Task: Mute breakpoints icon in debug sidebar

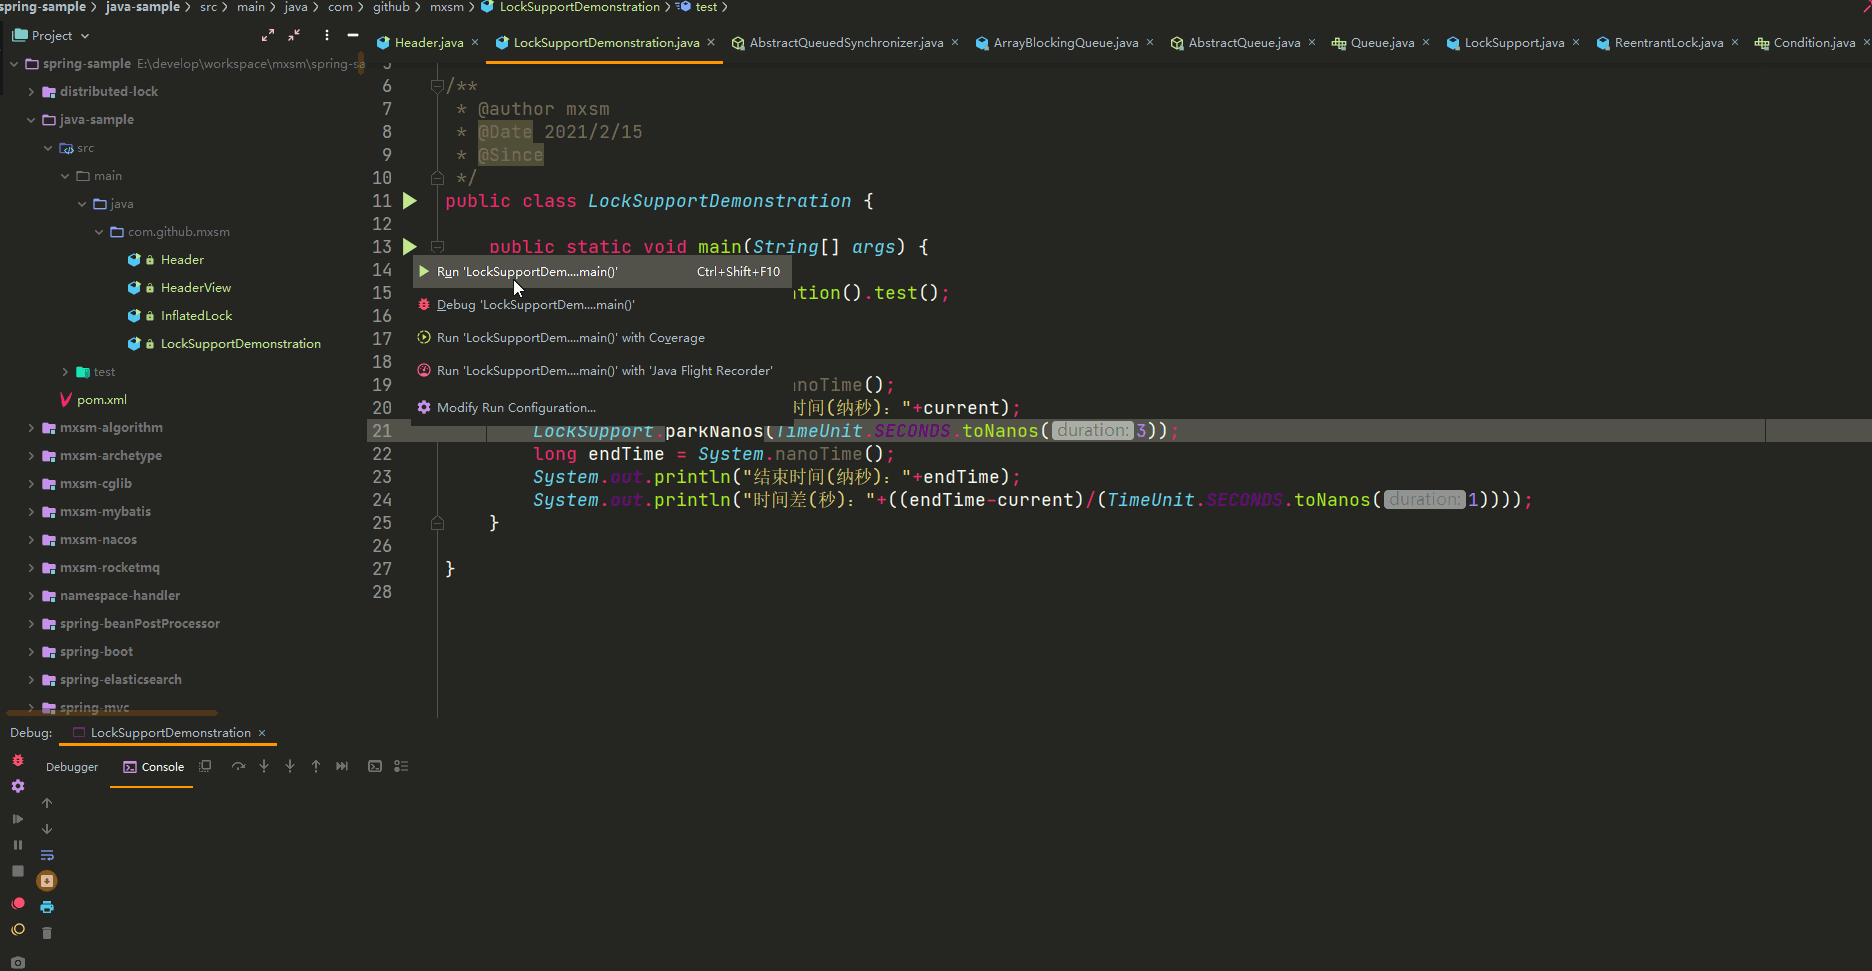Action: [18, 929]
